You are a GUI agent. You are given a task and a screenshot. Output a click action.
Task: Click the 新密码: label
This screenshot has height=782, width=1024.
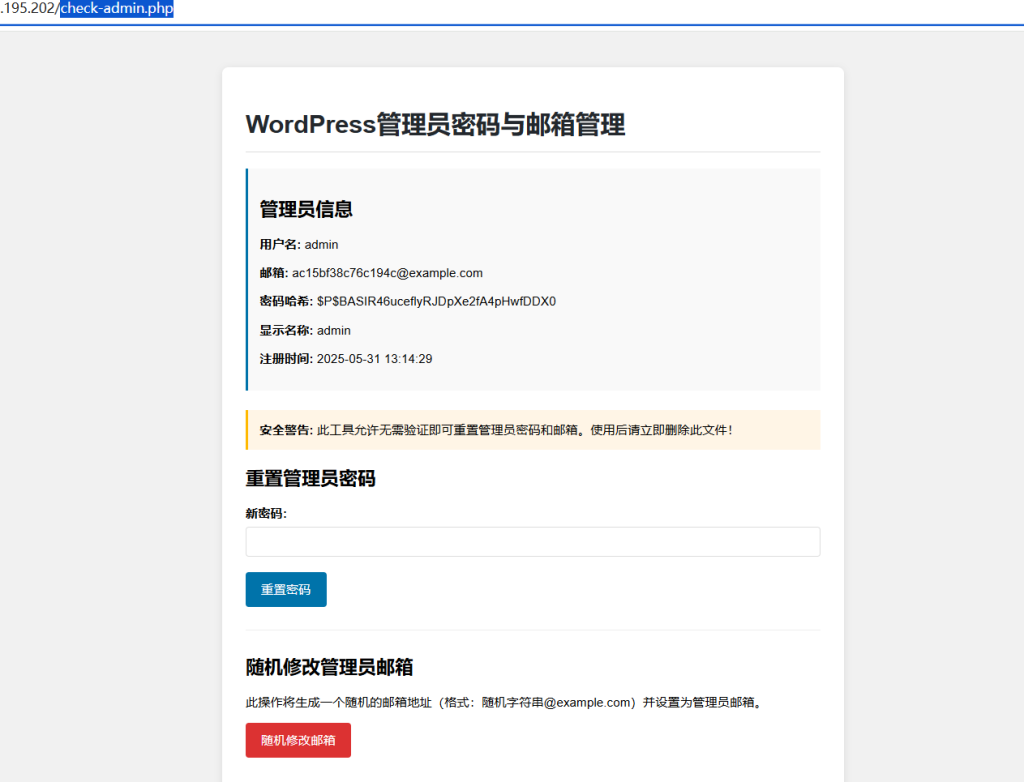click(x=266, y=513)
